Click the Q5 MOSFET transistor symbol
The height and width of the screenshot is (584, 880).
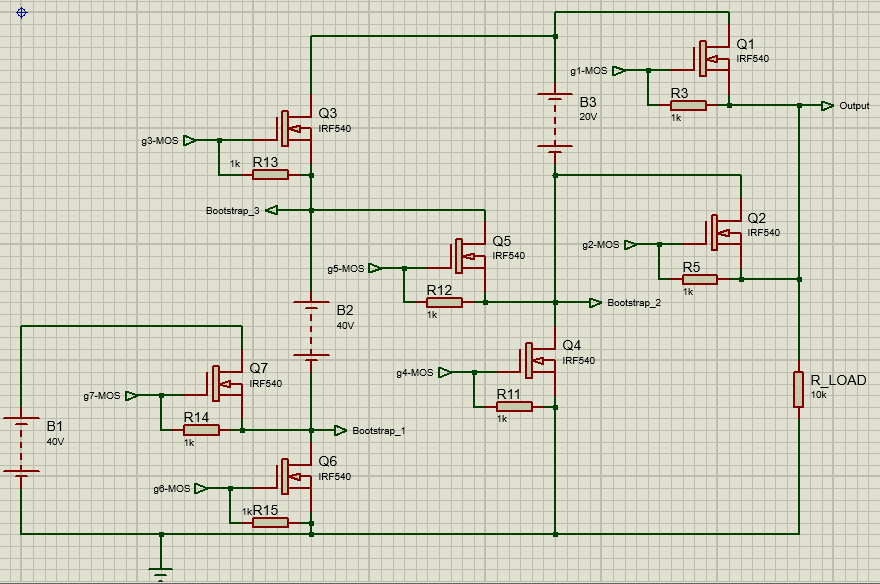(x=469, y=256)
